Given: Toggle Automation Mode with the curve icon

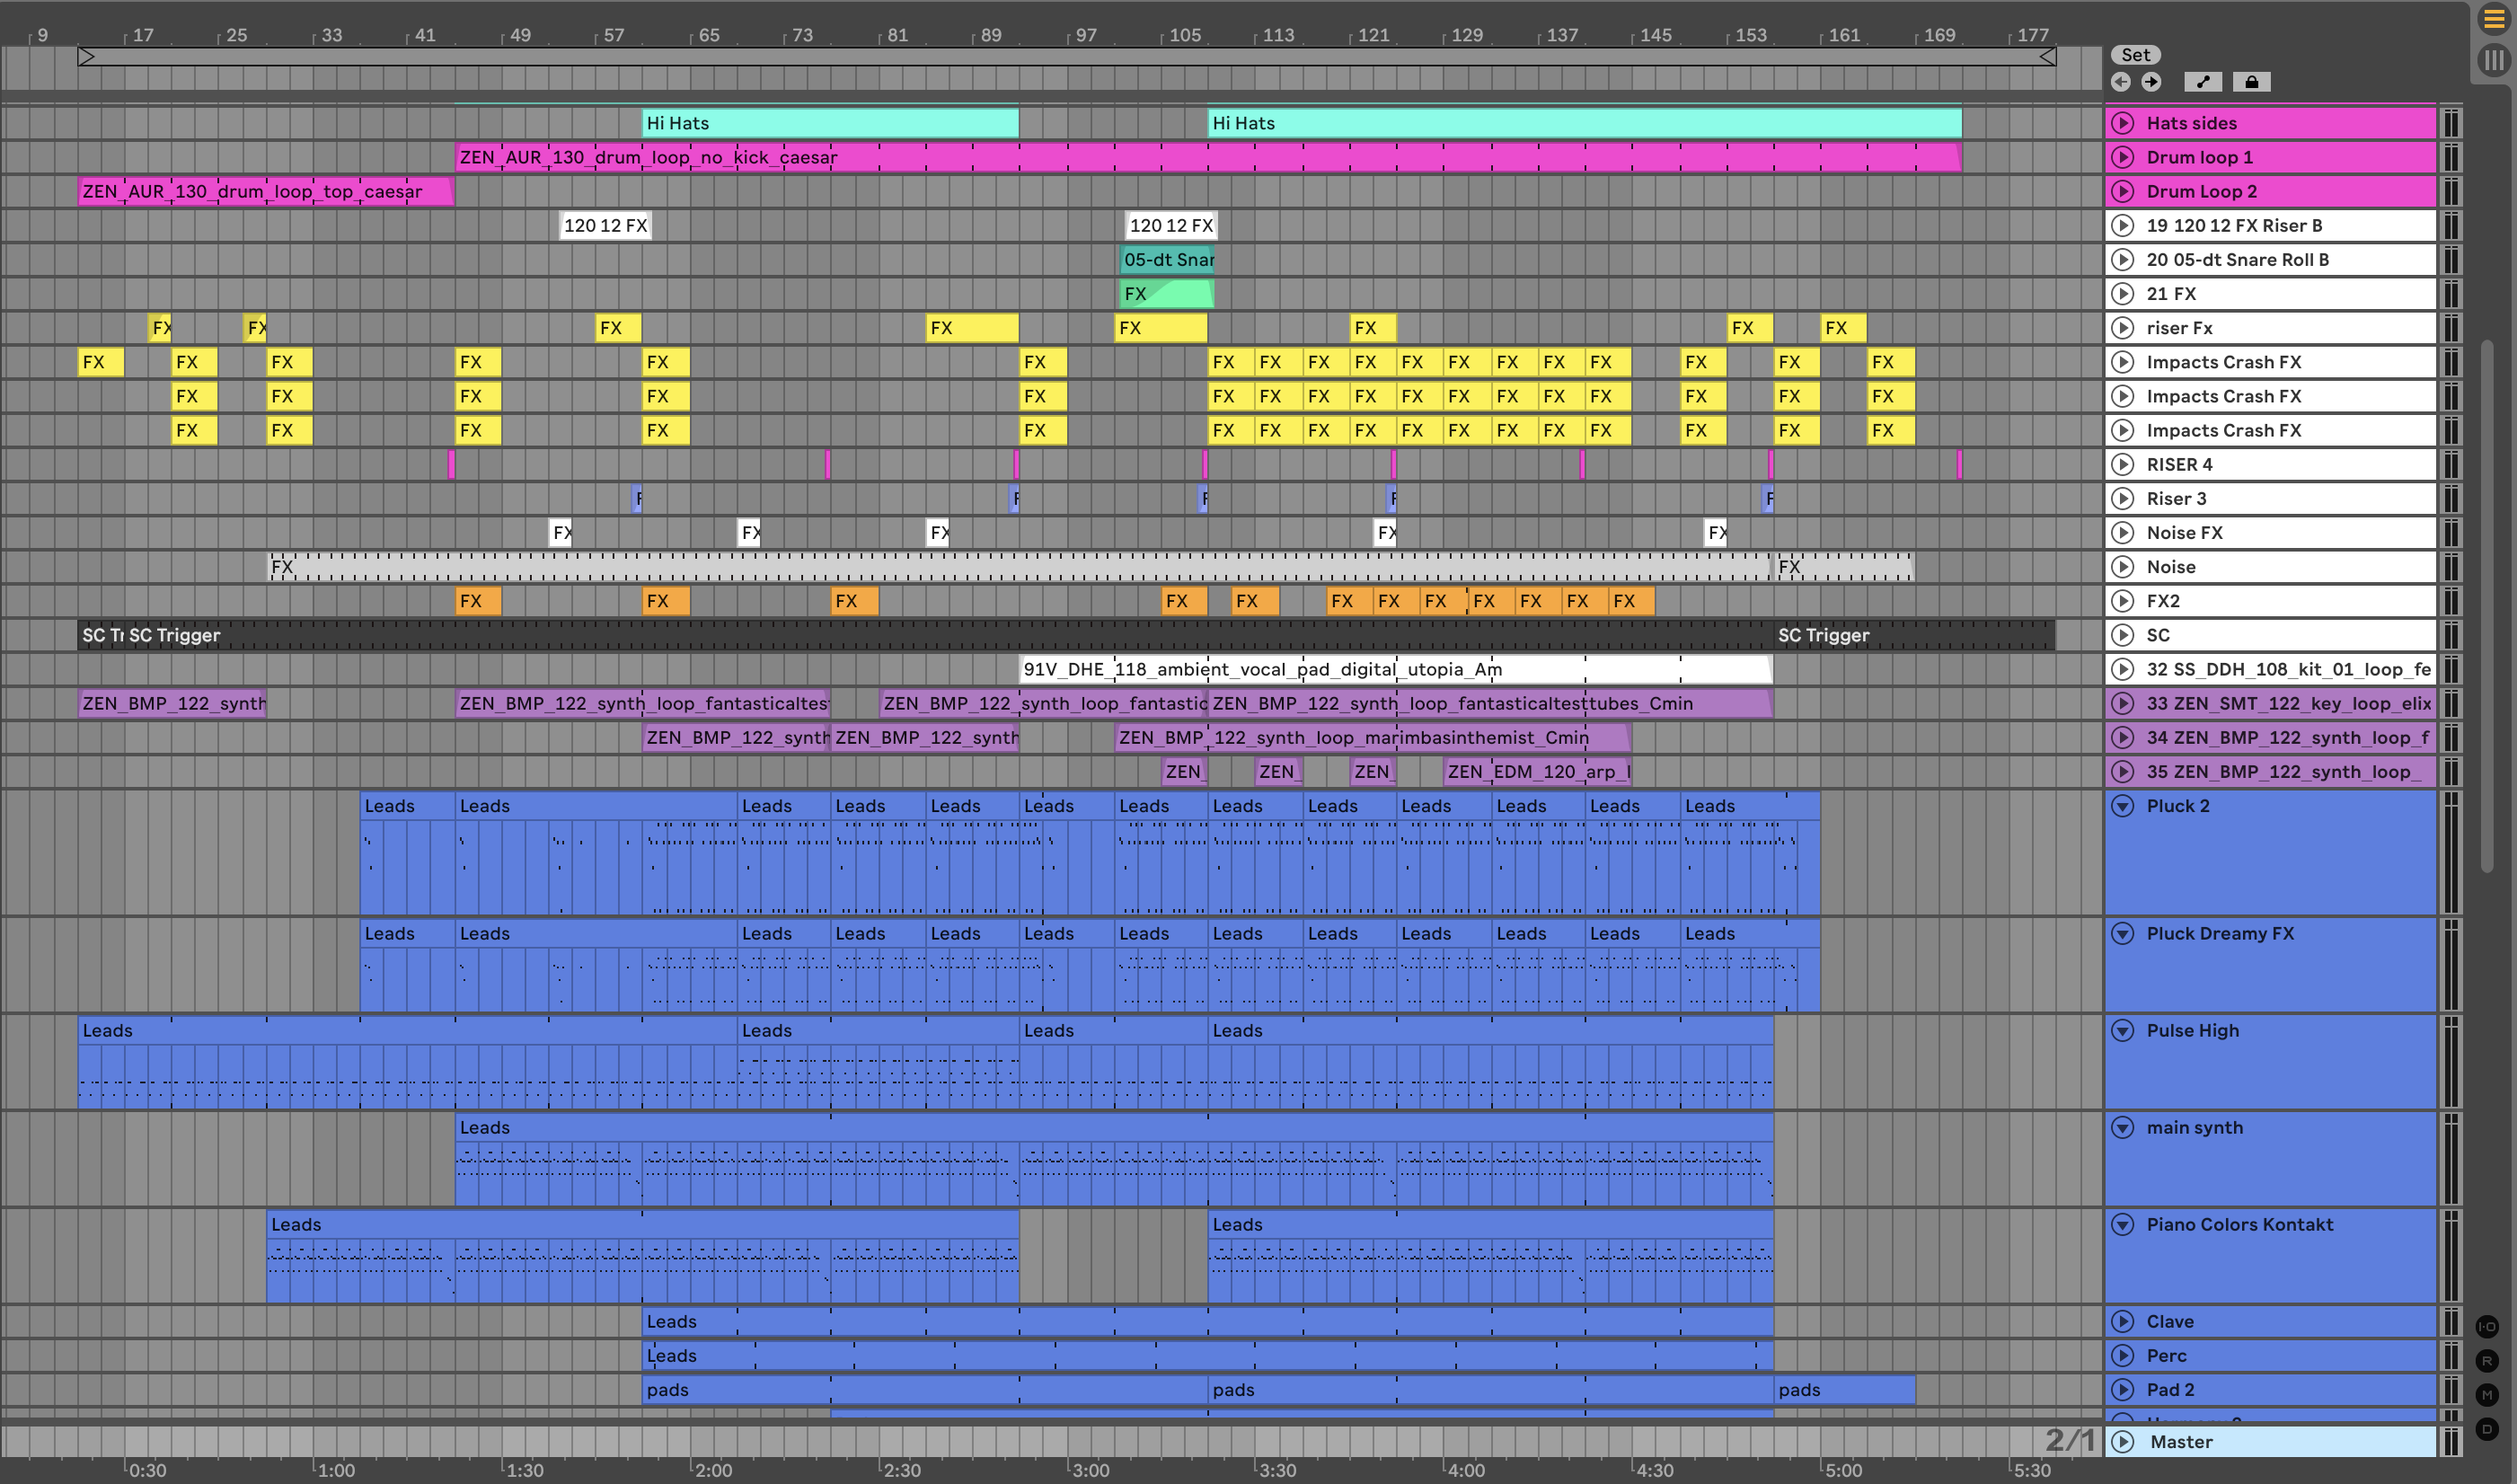Looking at the screenshot, I should [x=2203, y=82].
